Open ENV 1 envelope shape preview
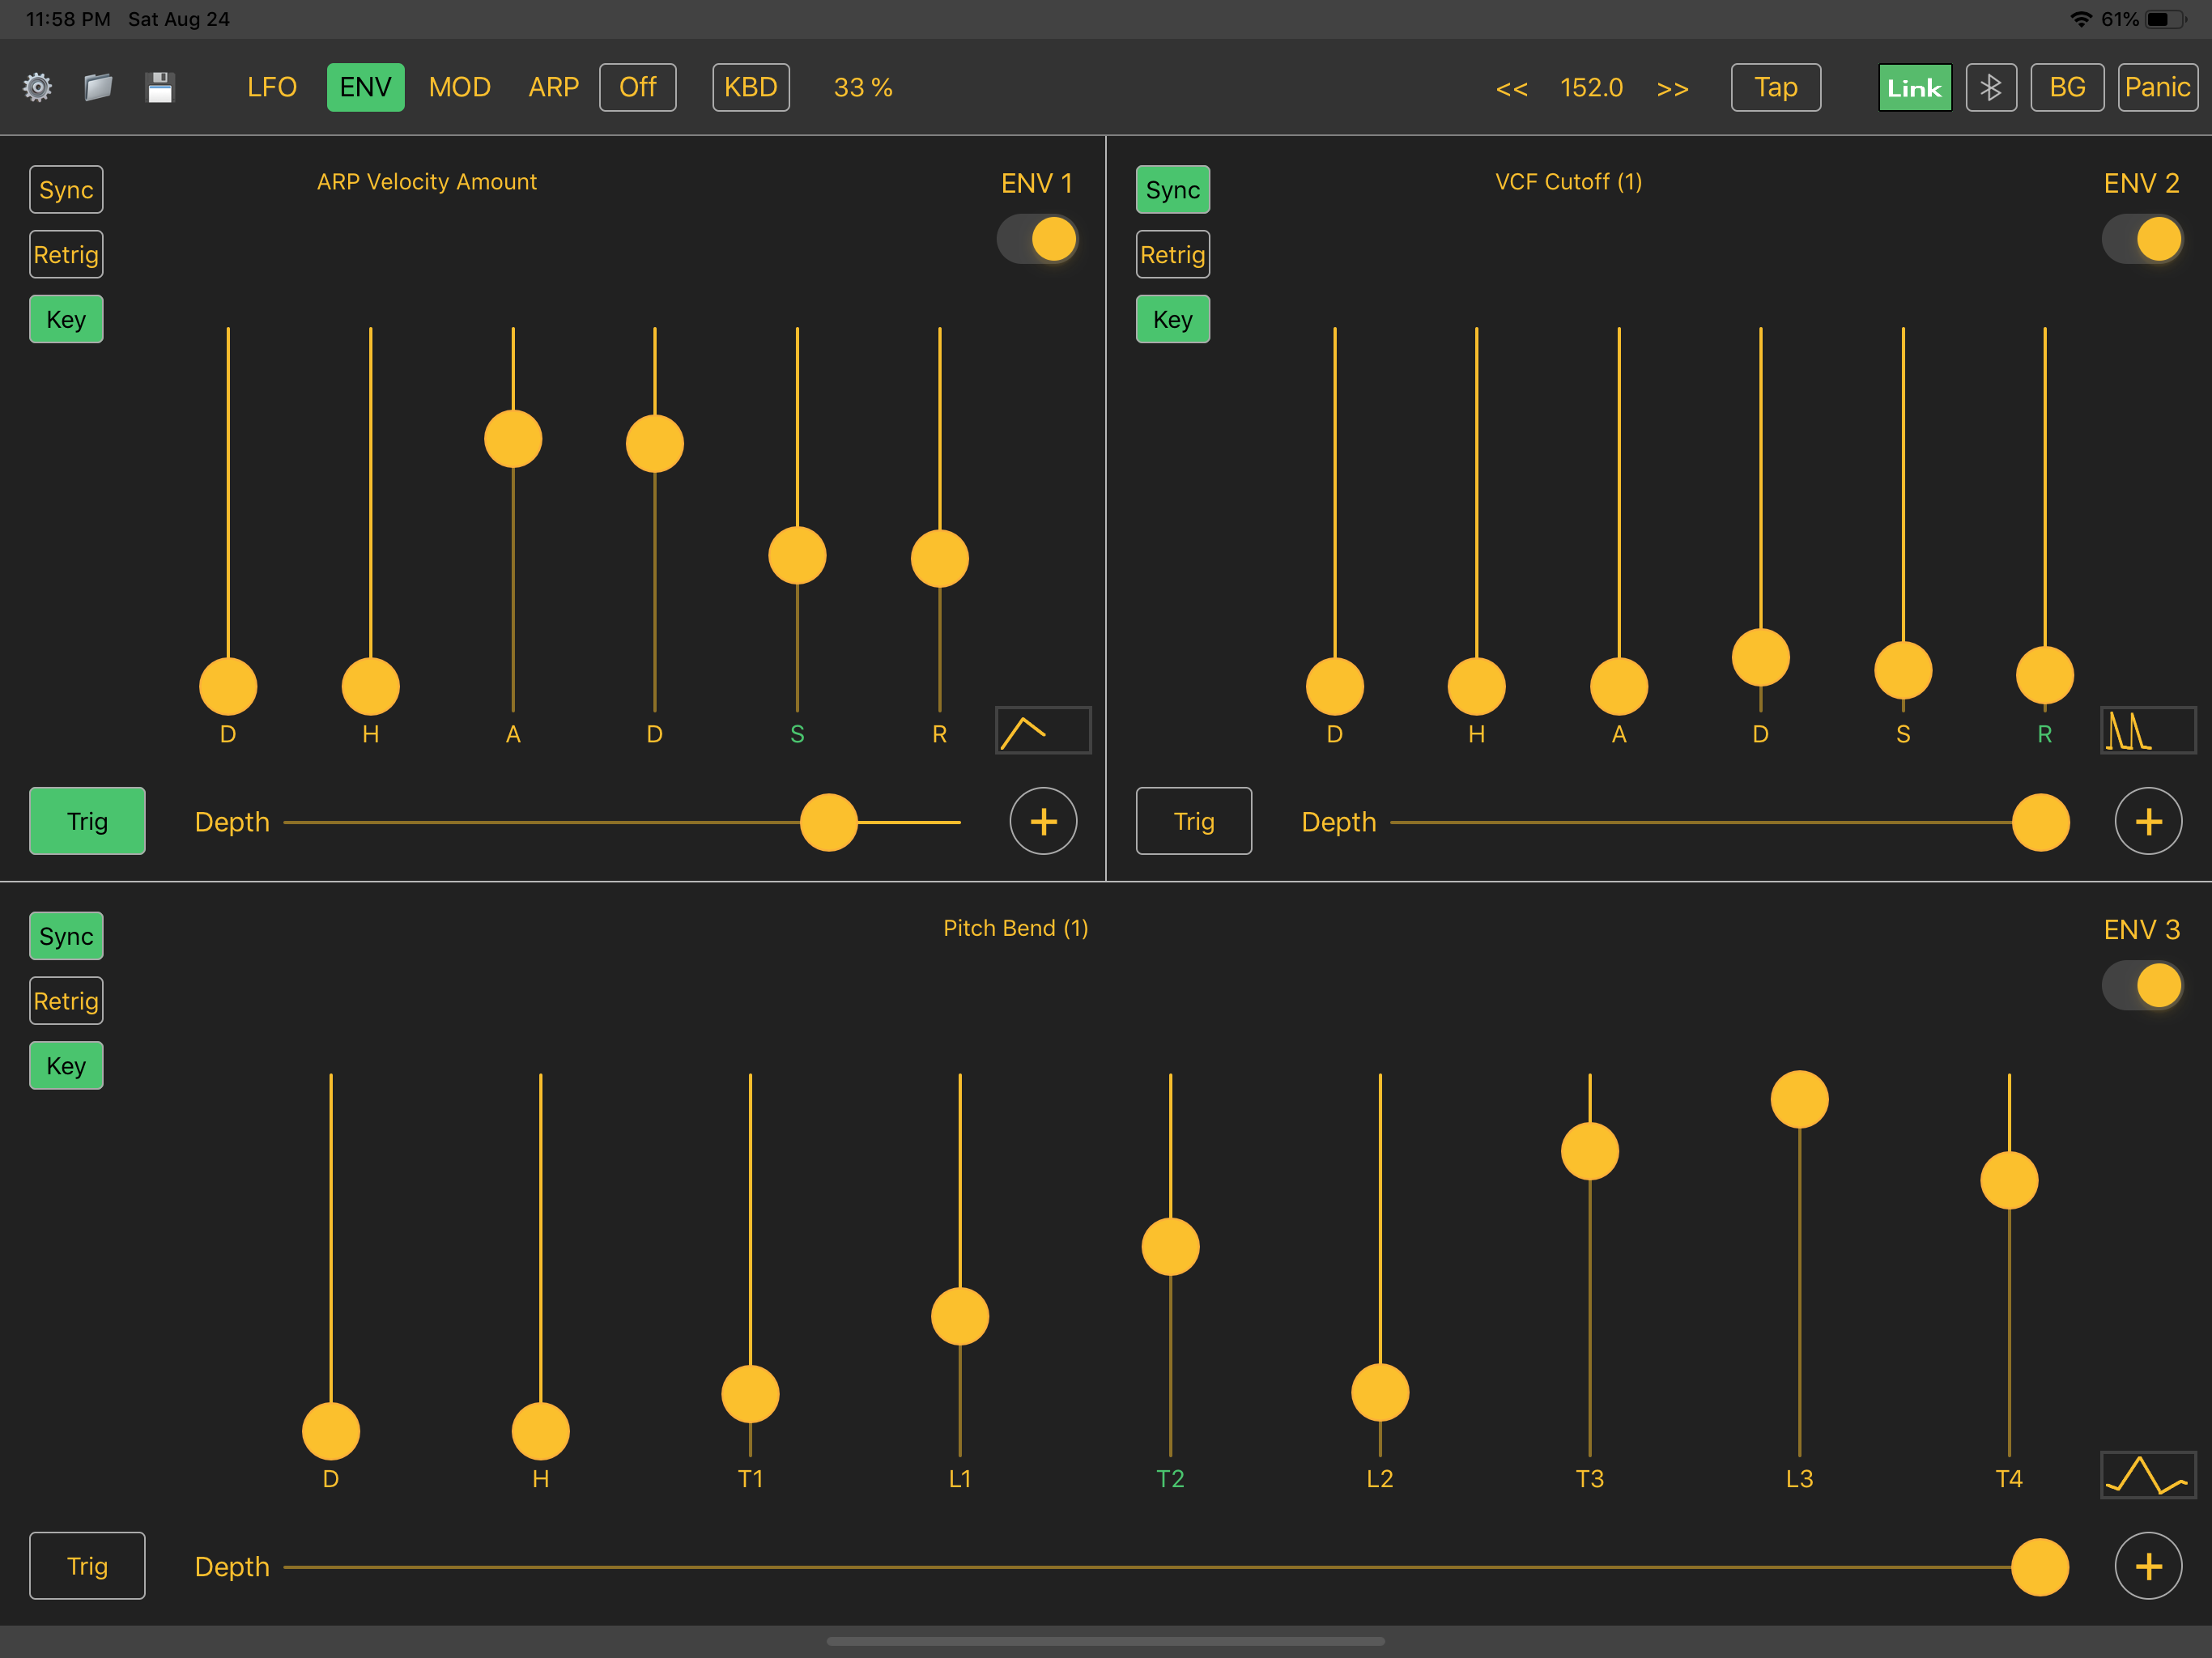The width and height of the screenshot is (2212, 1658). point(1042,731)
